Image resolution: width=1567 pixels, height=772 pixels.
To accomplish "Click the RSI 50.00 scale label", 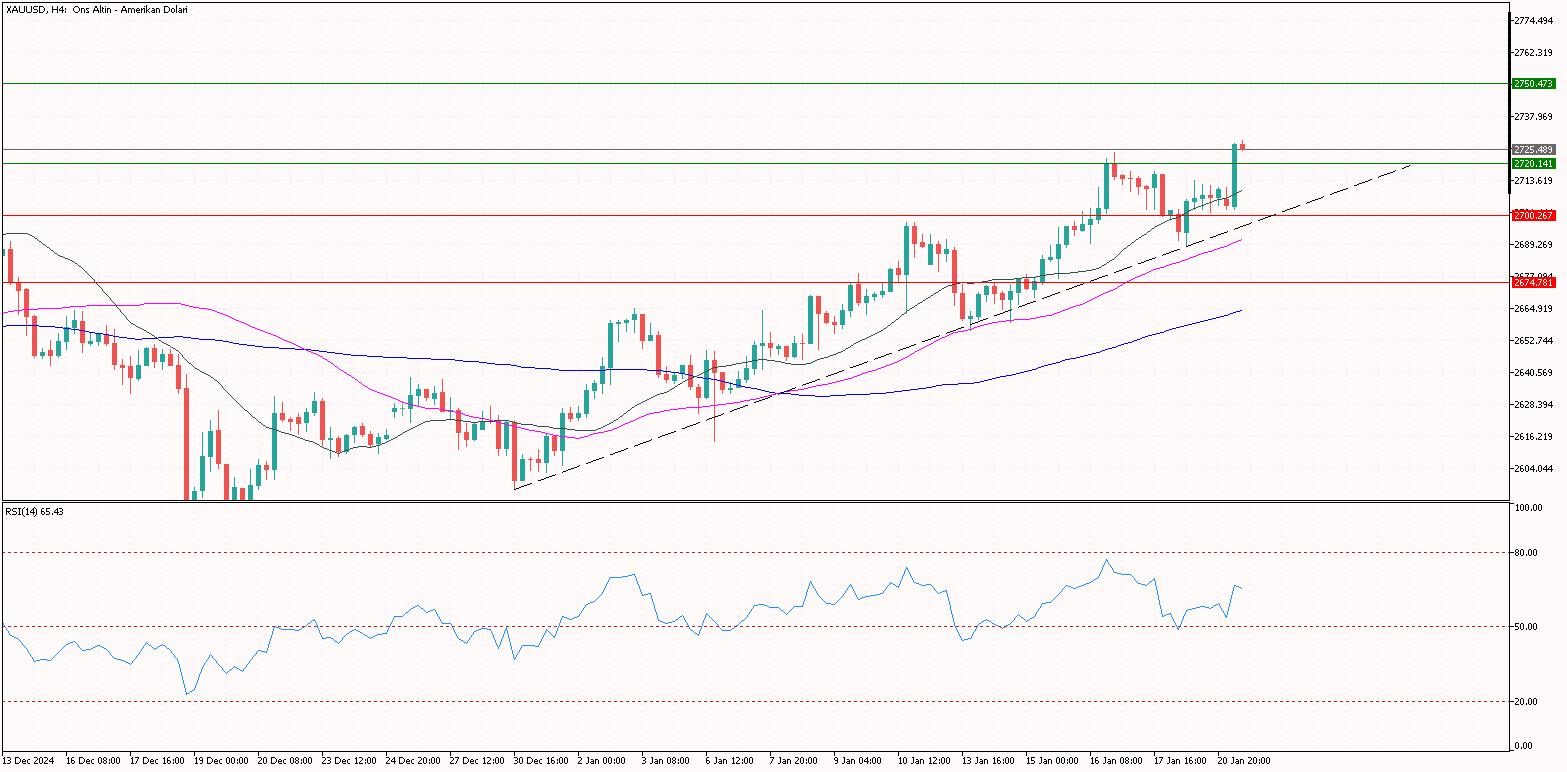I will (x=1527, y=627).
